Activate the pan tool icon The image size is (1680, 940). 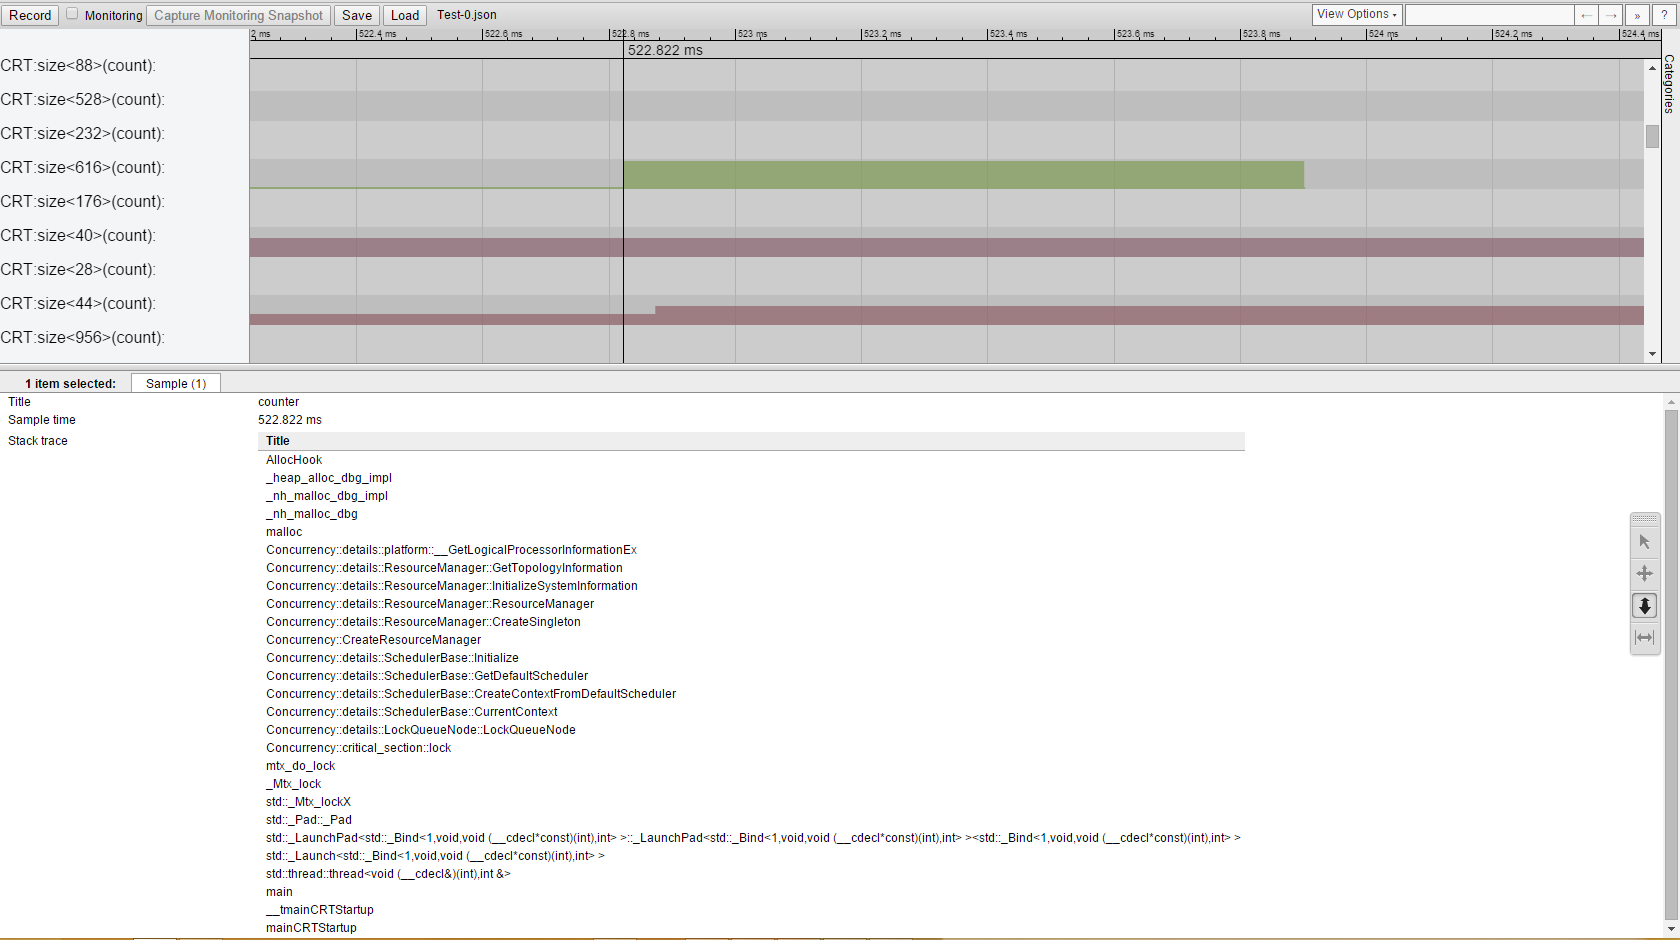pos(1645,574)
